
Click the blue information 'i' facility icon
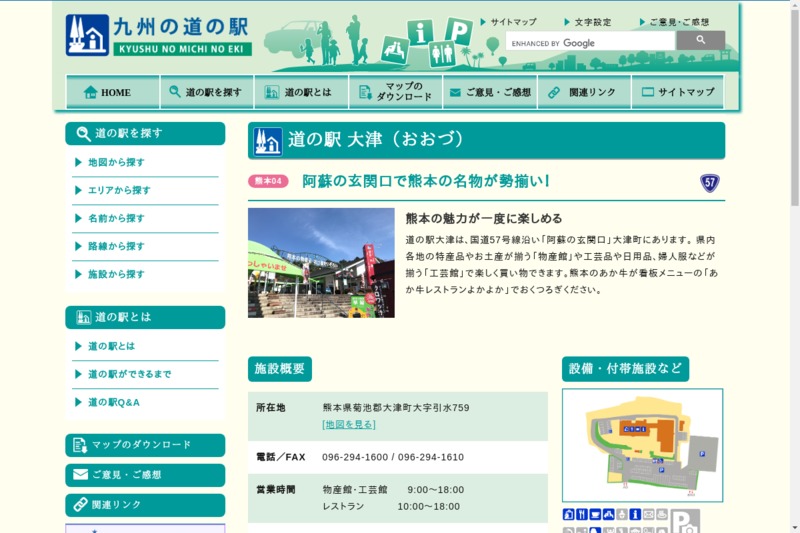point(634,514)
